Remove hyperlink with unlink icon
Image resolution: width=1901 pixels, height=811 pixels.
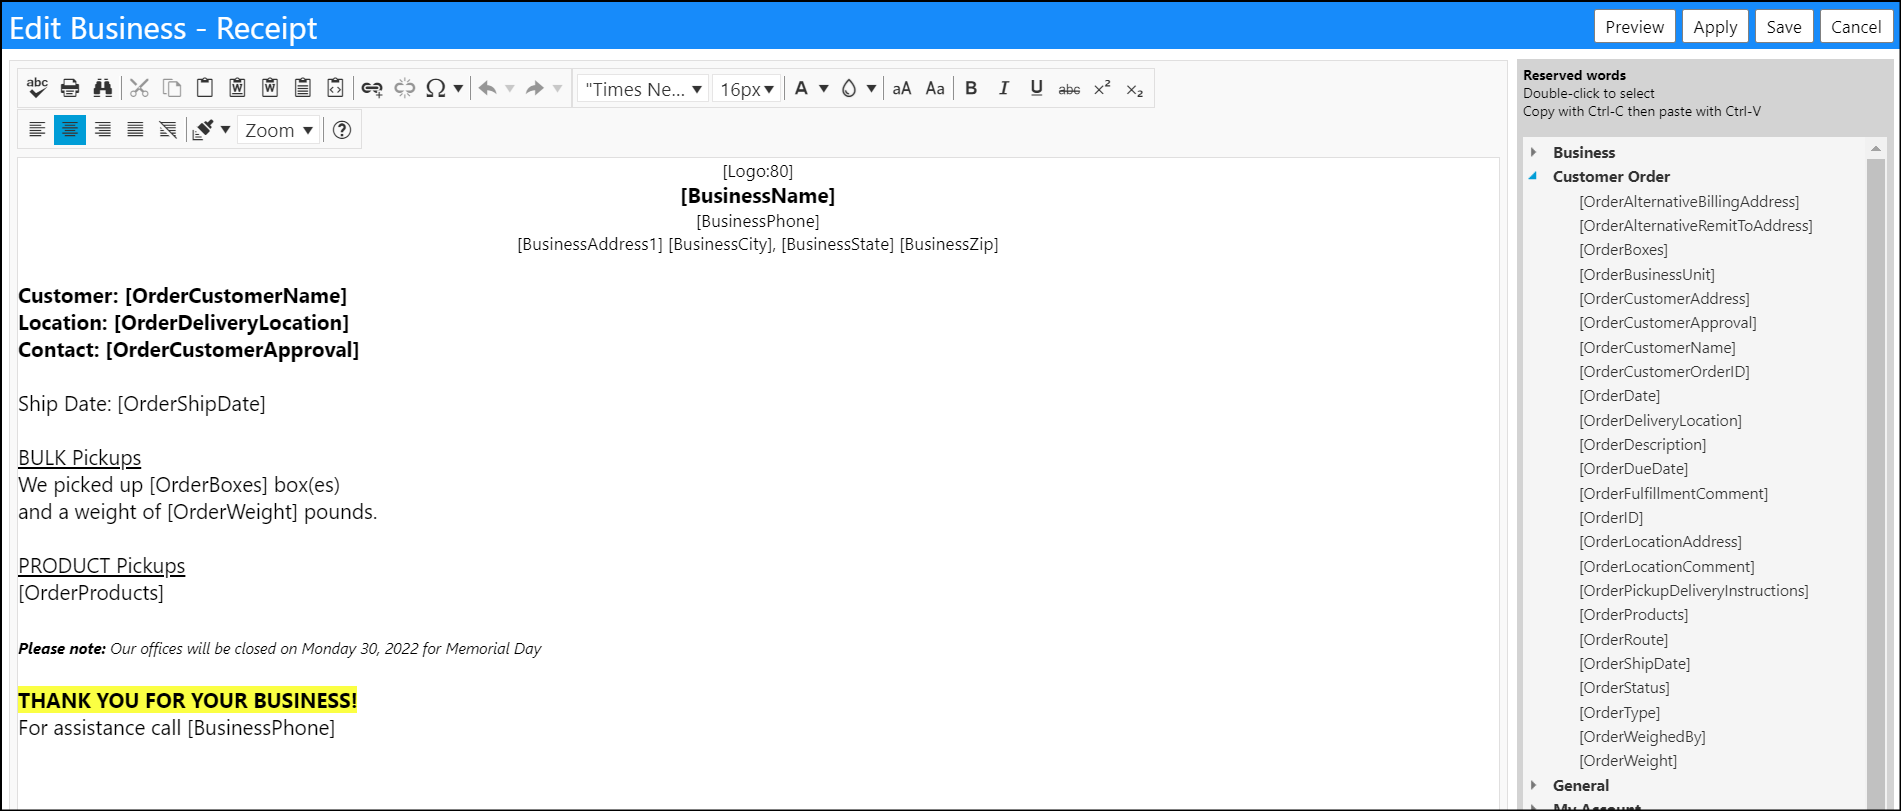pos(405,88)
